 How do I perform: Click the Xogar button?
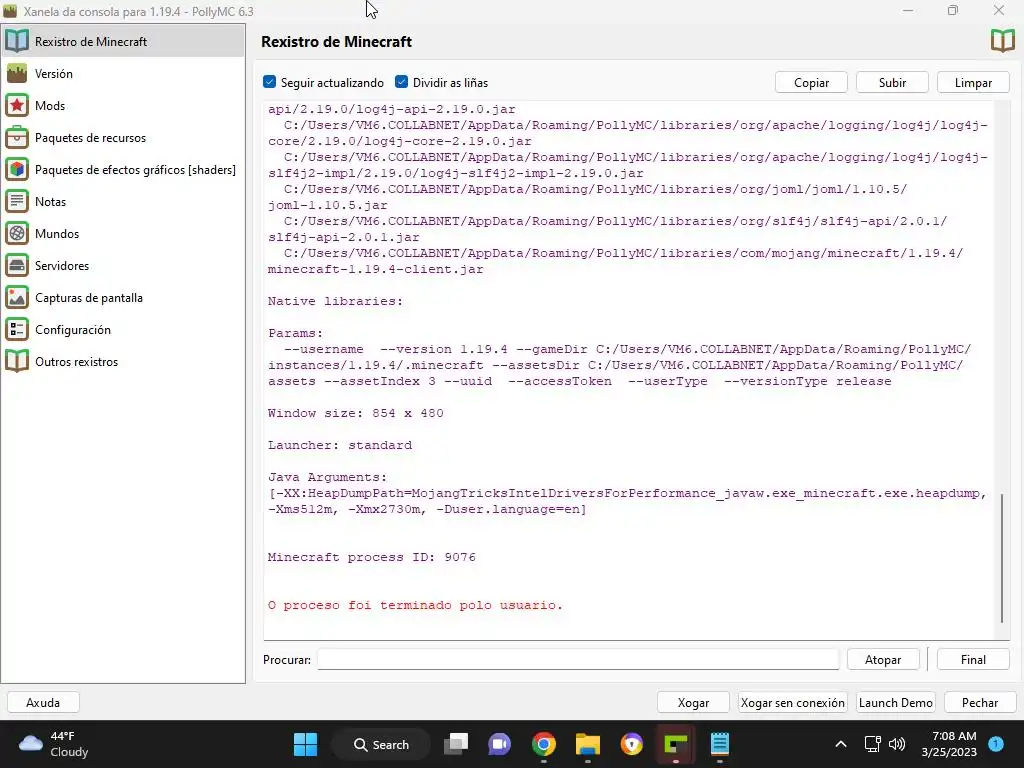click(x=693, y=703)
